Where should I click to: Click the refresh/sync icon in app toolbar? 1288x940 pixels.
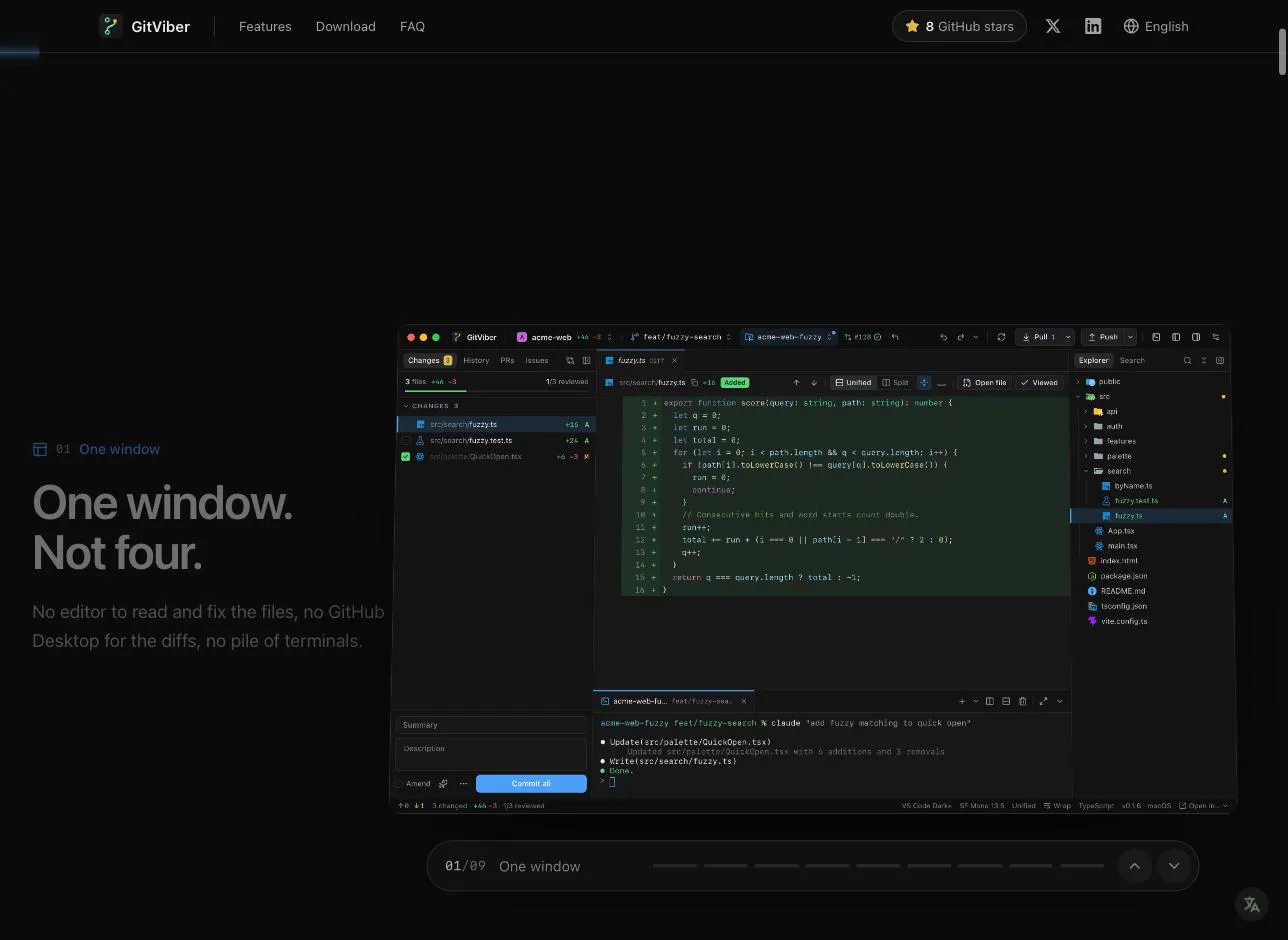coord(1001,337)
